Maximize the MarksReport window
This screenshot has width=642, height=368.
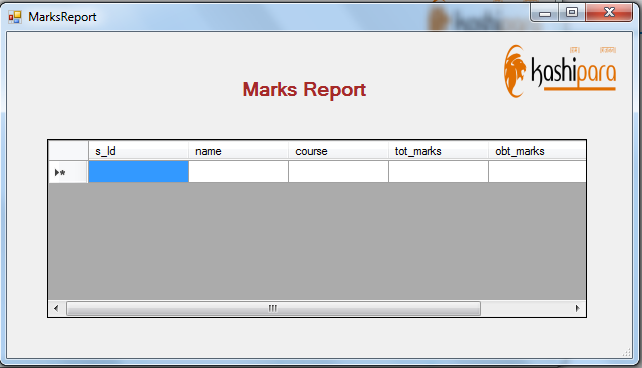[572, 13]
